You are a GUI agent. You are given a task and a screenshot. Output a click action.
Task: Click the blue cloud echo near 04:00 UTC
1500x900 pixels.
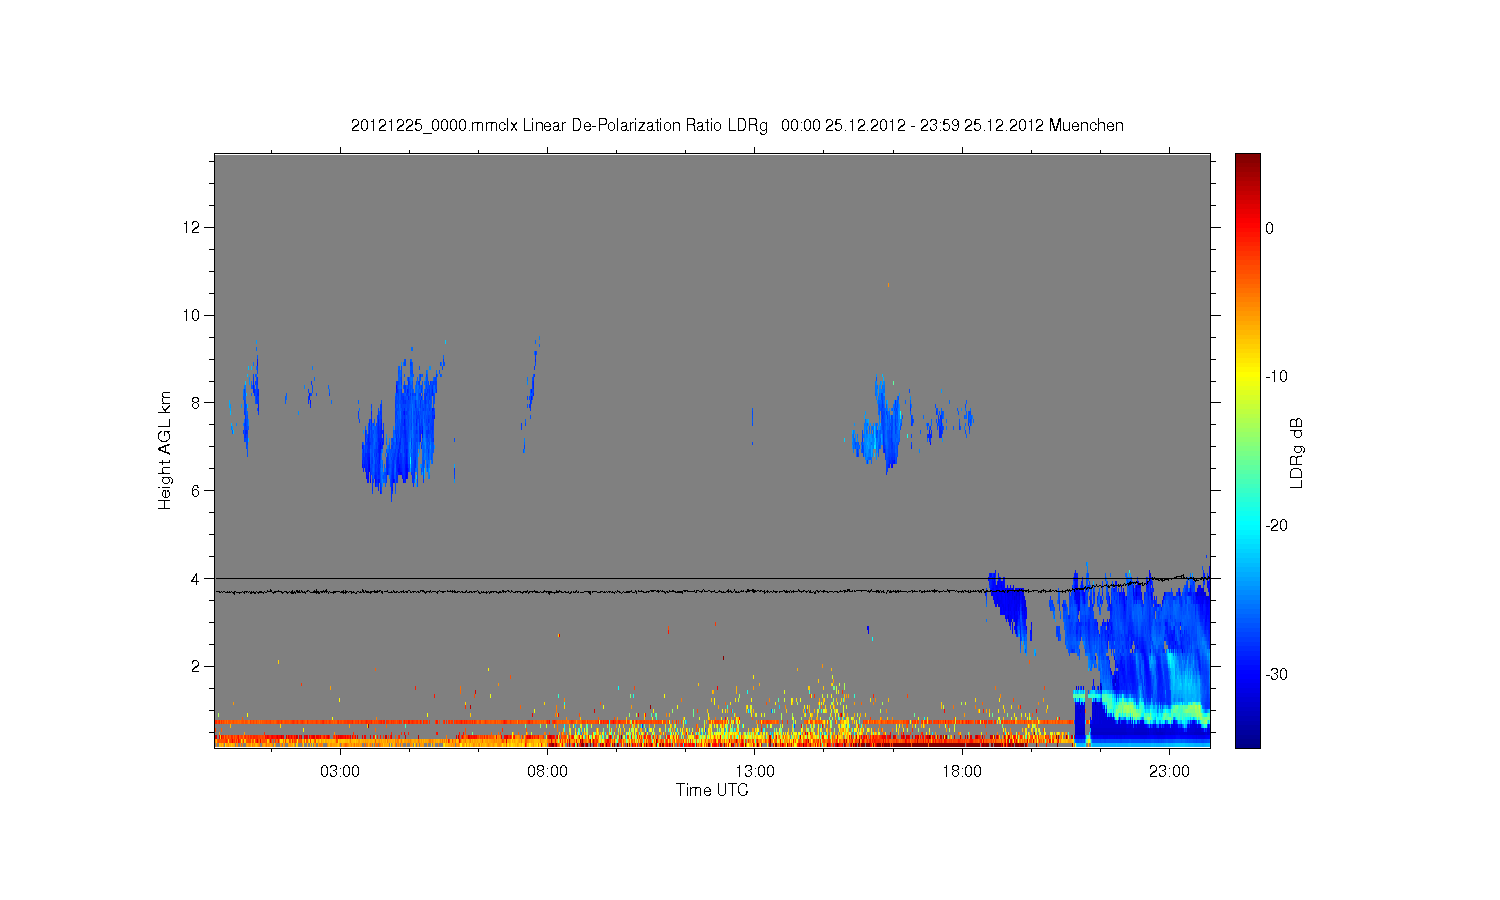tap(400, 430)
